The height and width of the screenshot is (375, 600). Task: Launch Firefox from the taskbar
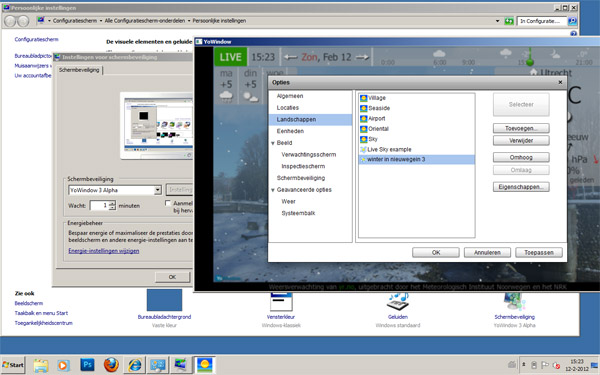111,365
